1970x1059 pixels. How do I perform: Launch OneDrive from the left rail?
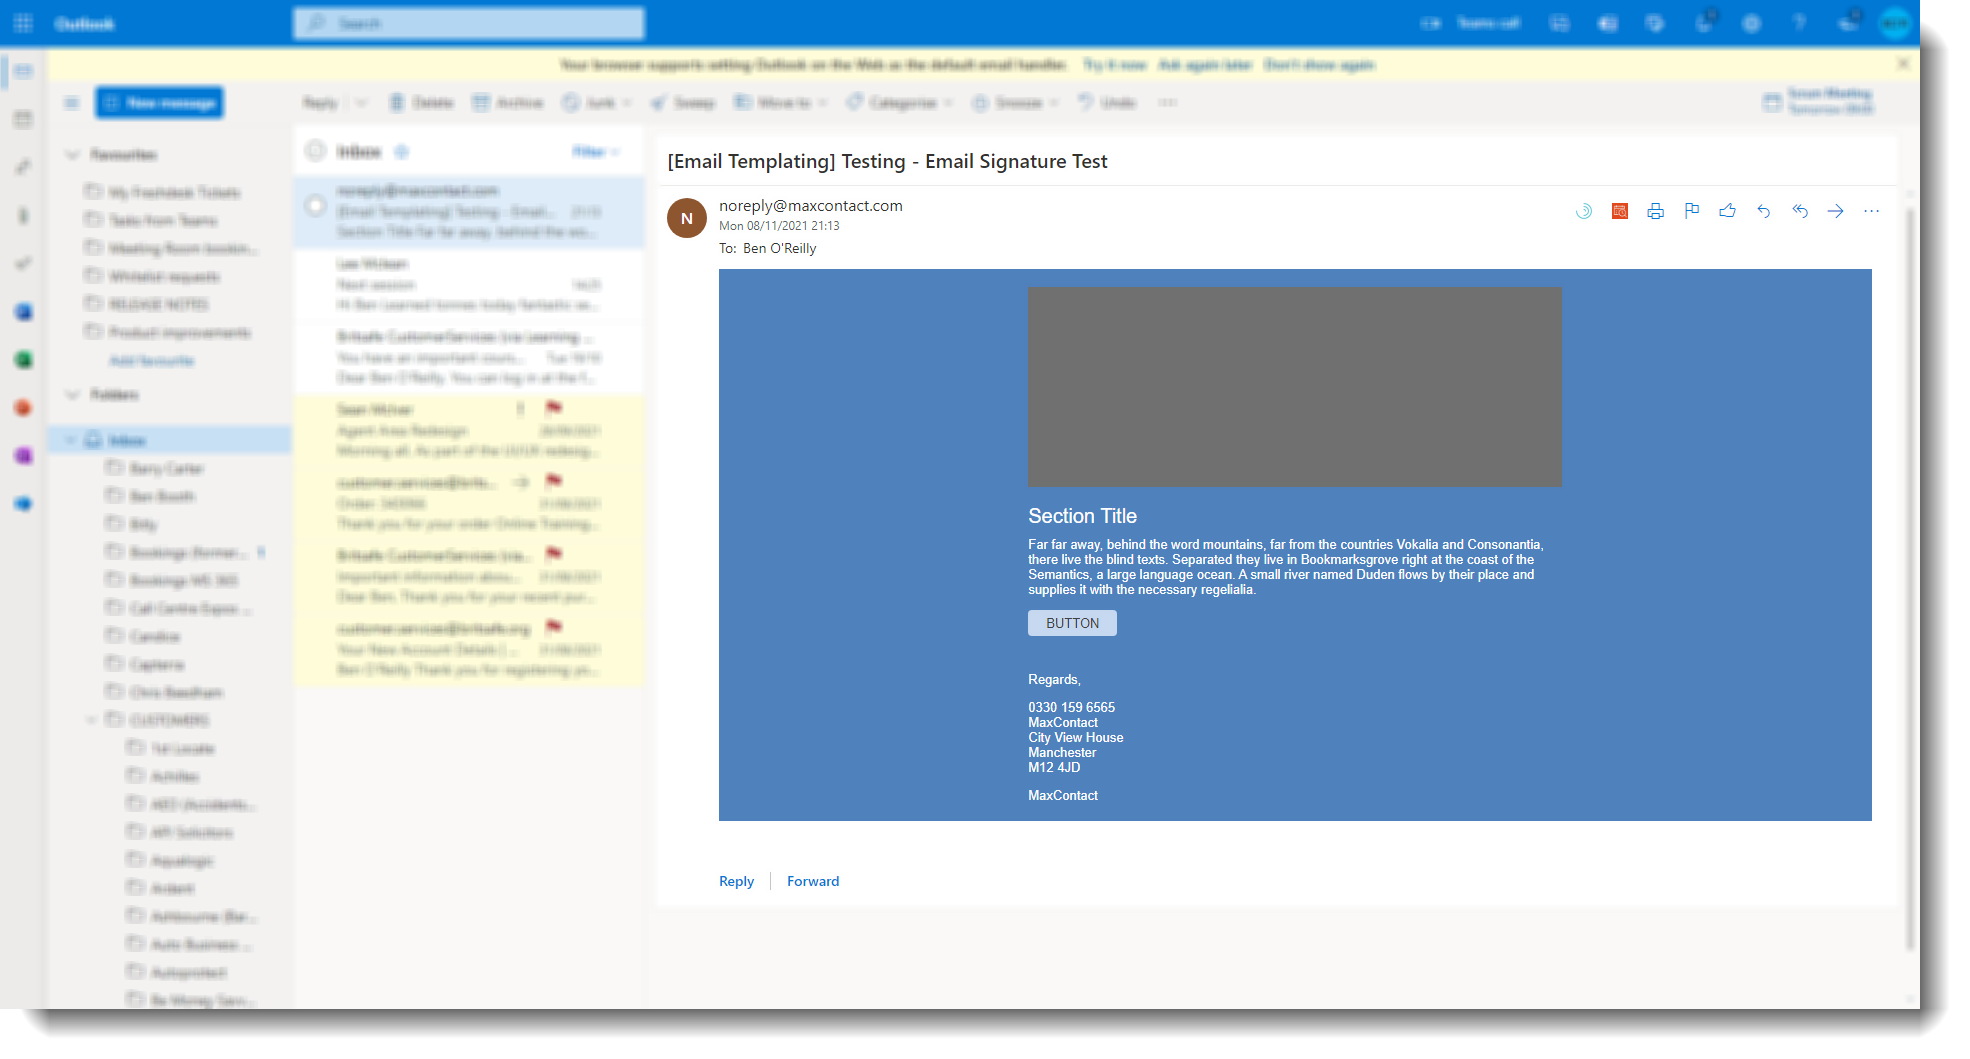click(x=24, y=504)
